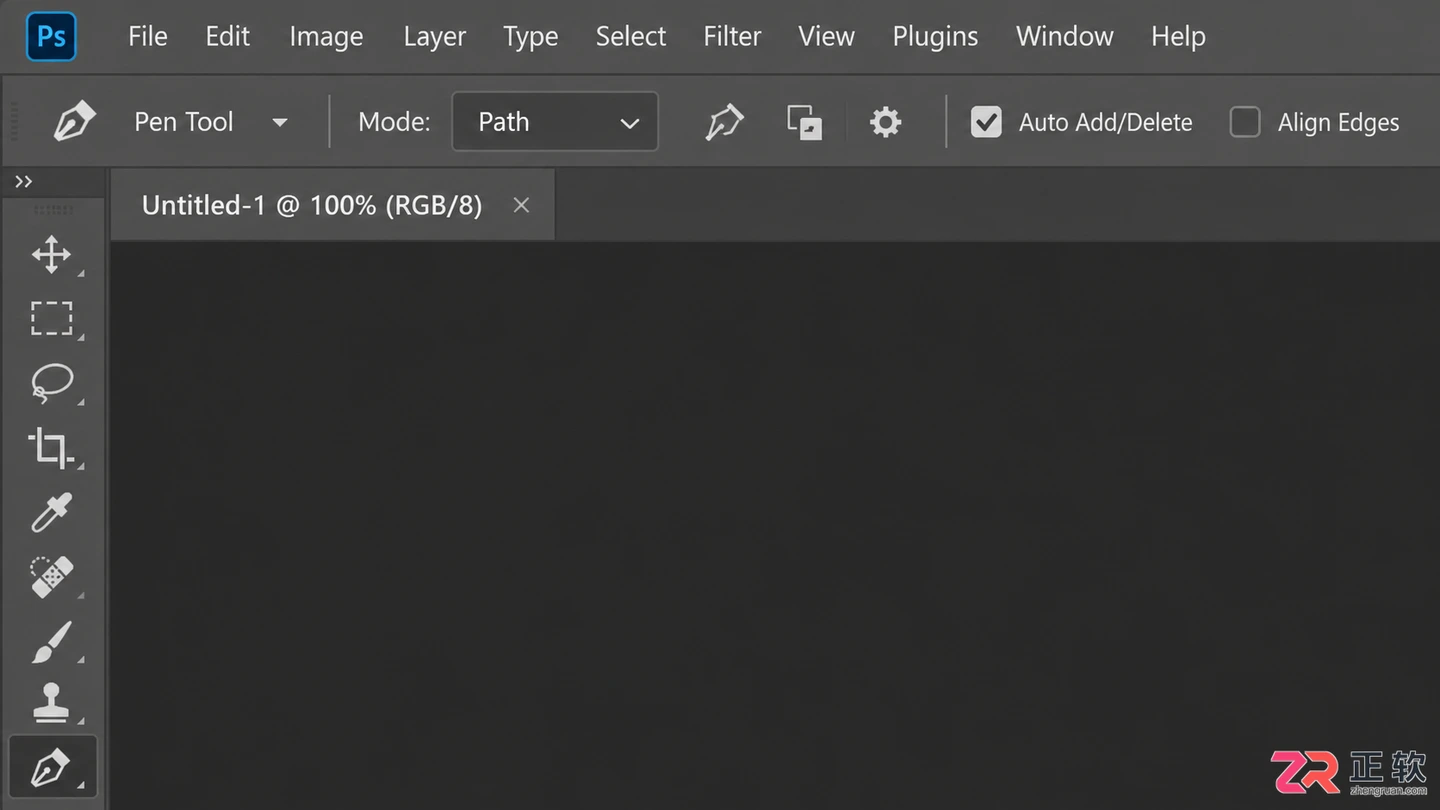
Task: Select the Brush tool
Action: [x=51, y=642]
